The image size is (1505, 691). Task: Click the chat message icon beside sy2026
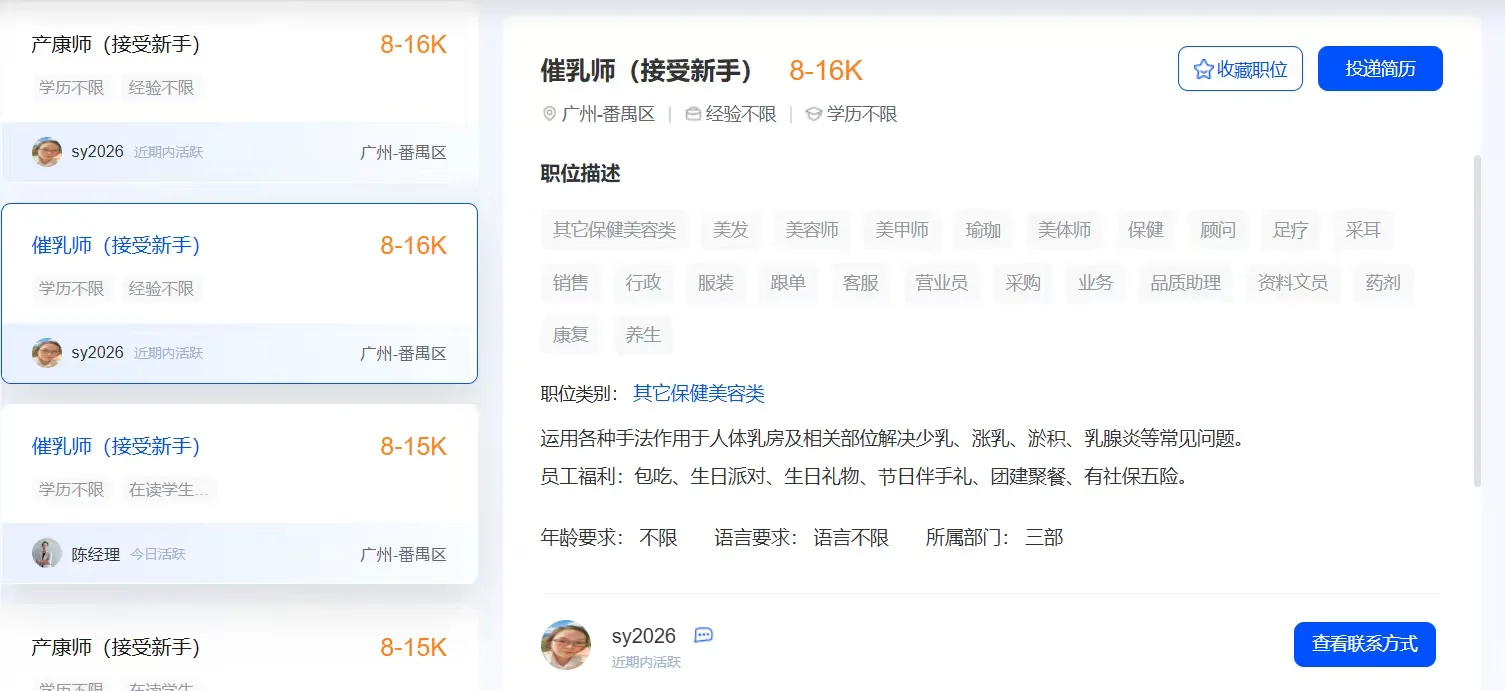703,635
